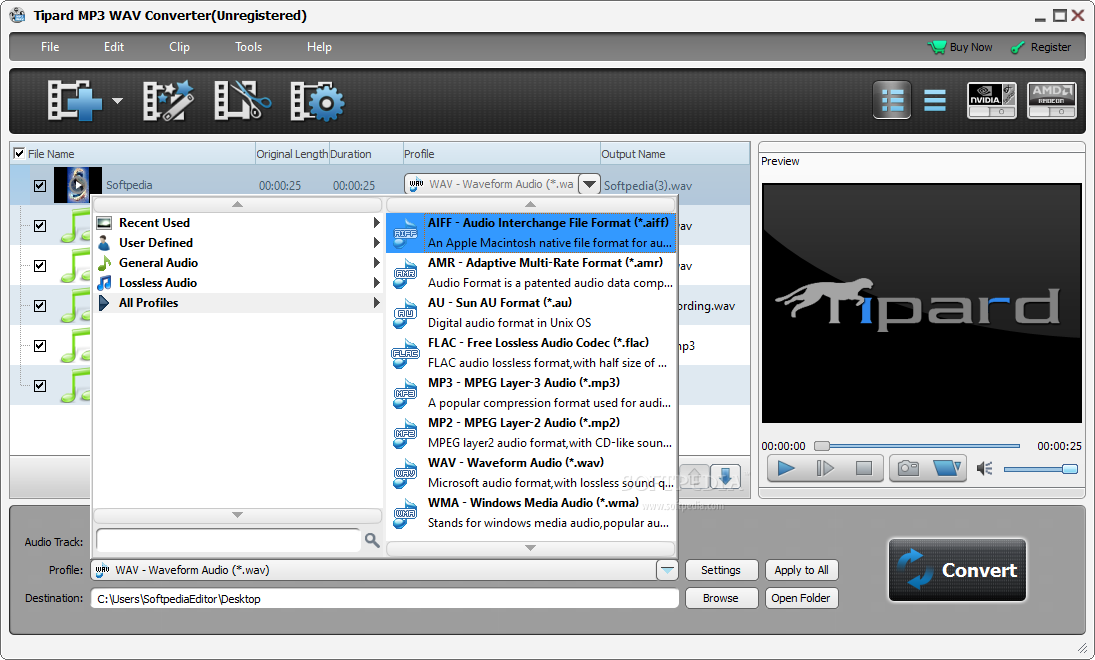Open the Preferences film-gear icon

(x=318, y=101)
